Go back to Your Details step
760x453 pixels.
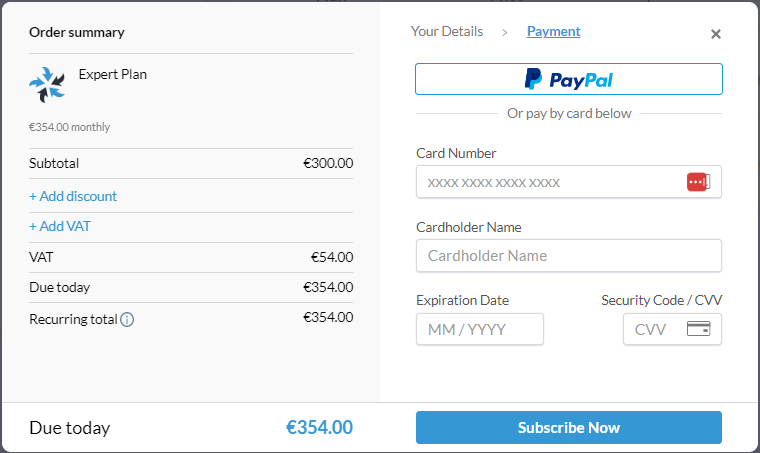click(x=447, y=31)
